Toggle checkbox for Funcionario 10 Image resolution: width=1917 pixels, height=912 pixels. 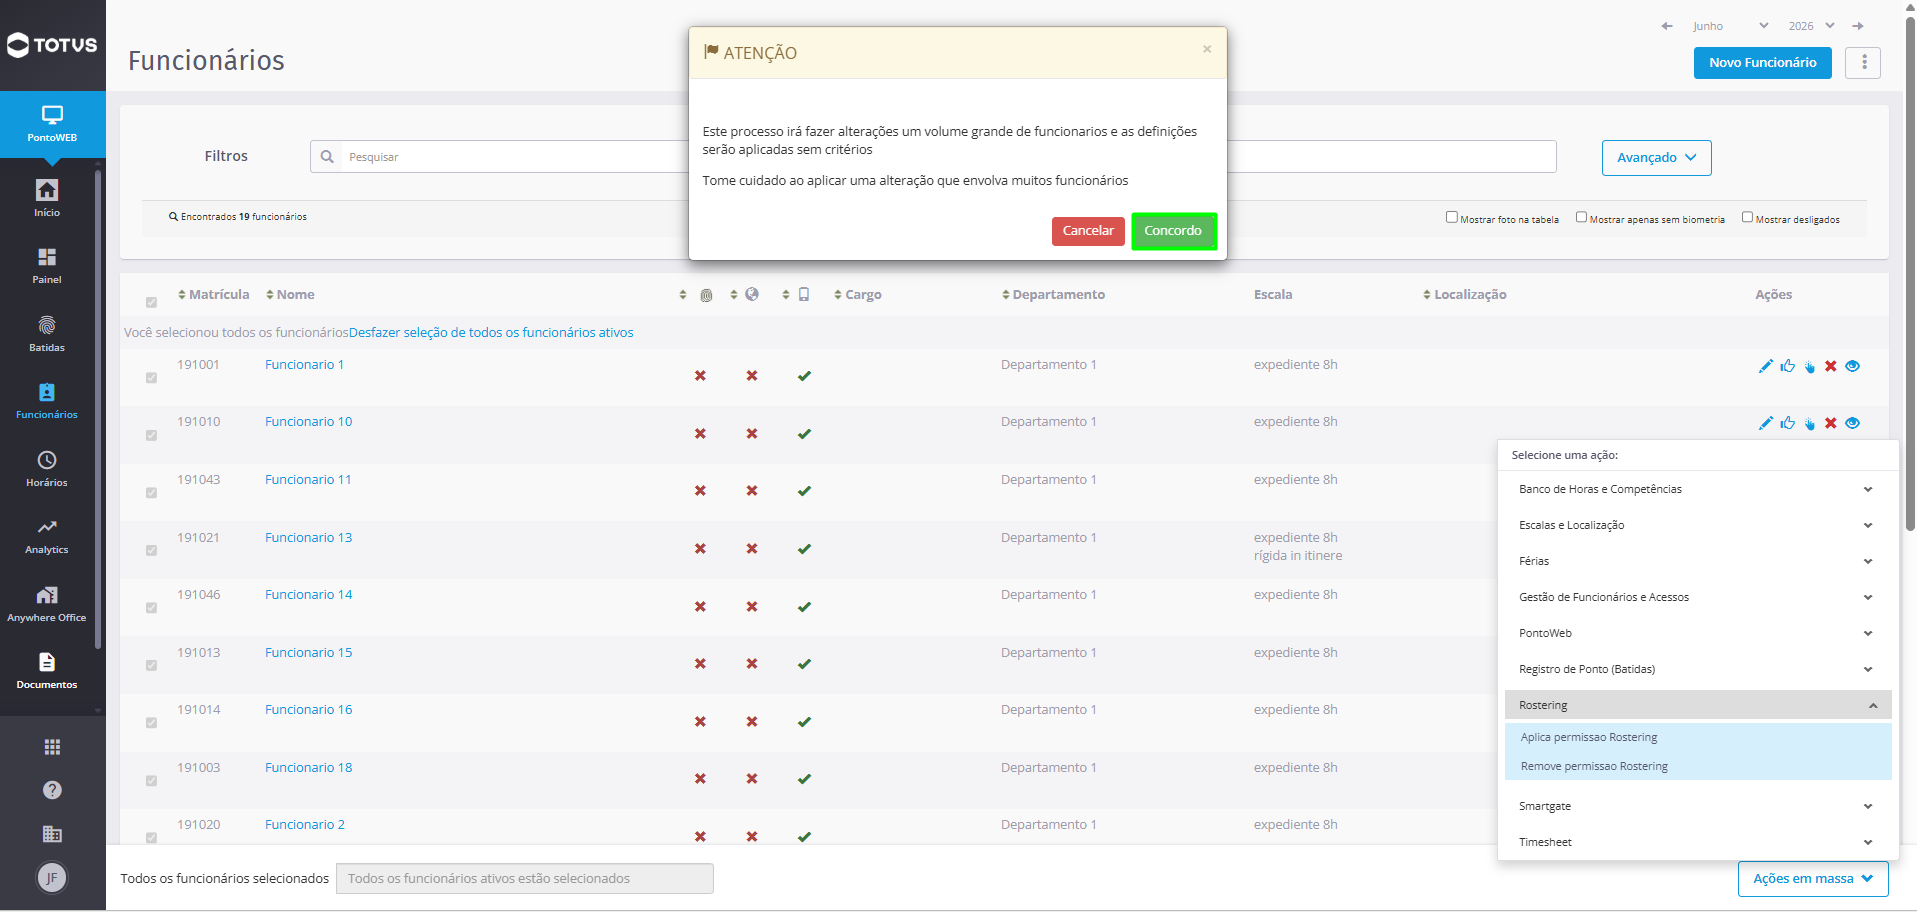point(151,435)
